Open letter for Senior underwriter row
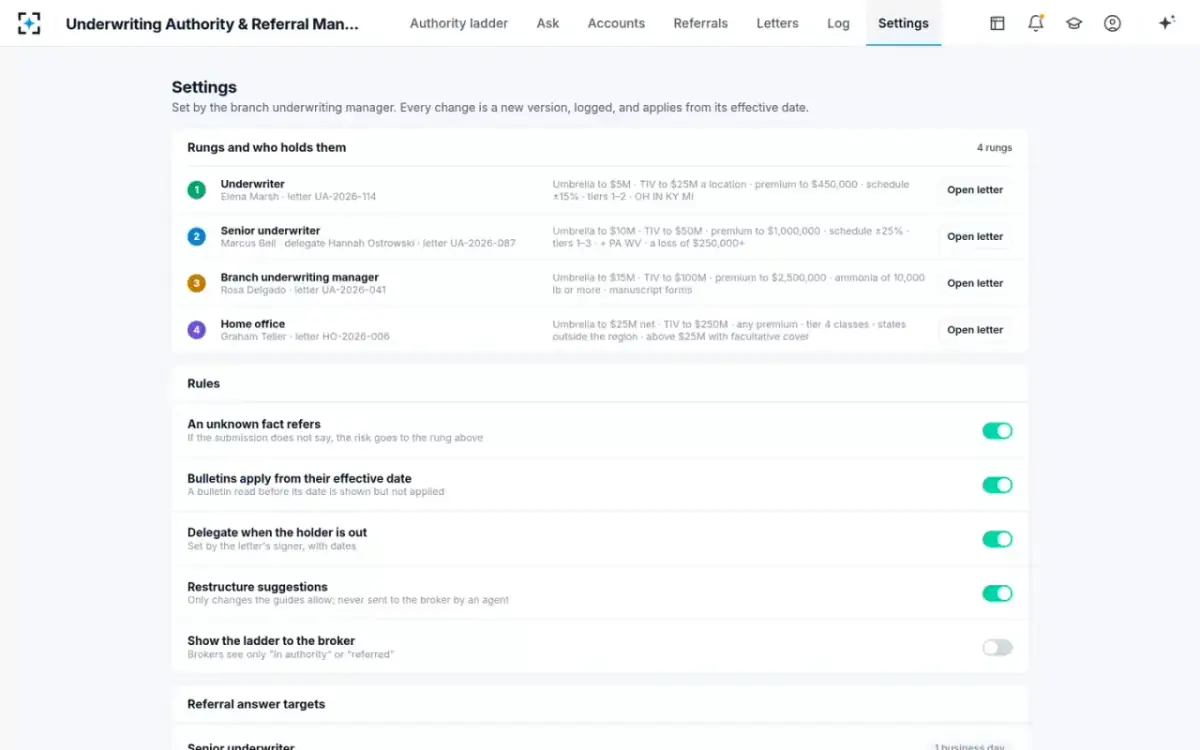 (975, 237)
